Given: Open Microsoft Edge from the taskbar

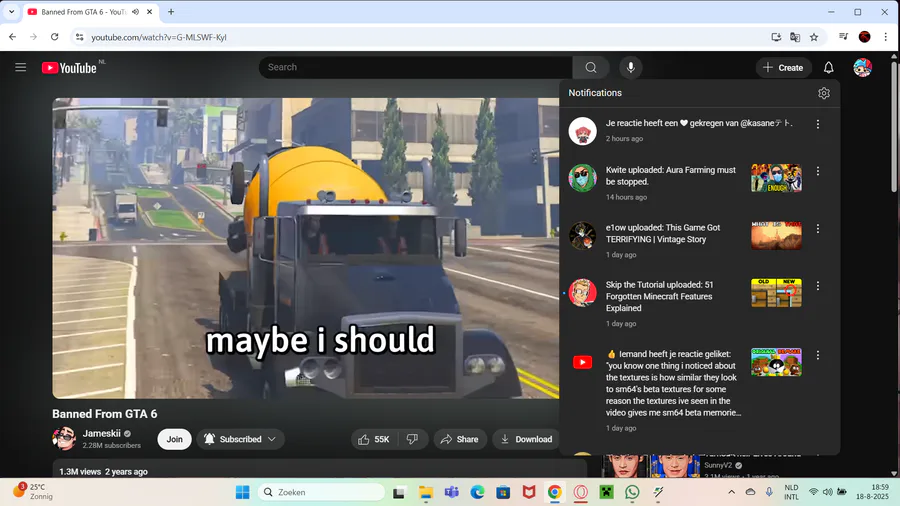Looking at the screenshot, I should click(477, 492).
